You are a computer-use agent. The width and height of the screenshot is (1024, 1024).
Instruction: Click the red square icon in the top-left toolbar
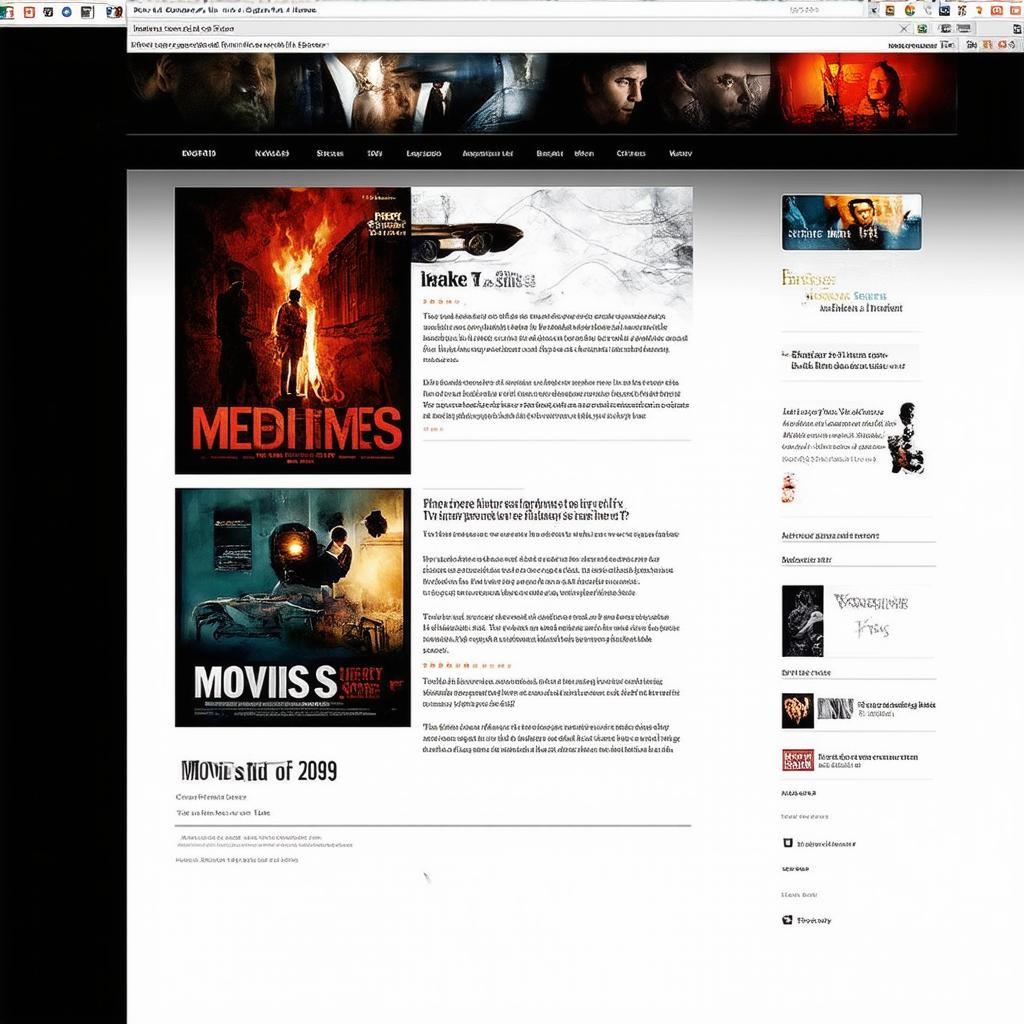click(29, 12)
